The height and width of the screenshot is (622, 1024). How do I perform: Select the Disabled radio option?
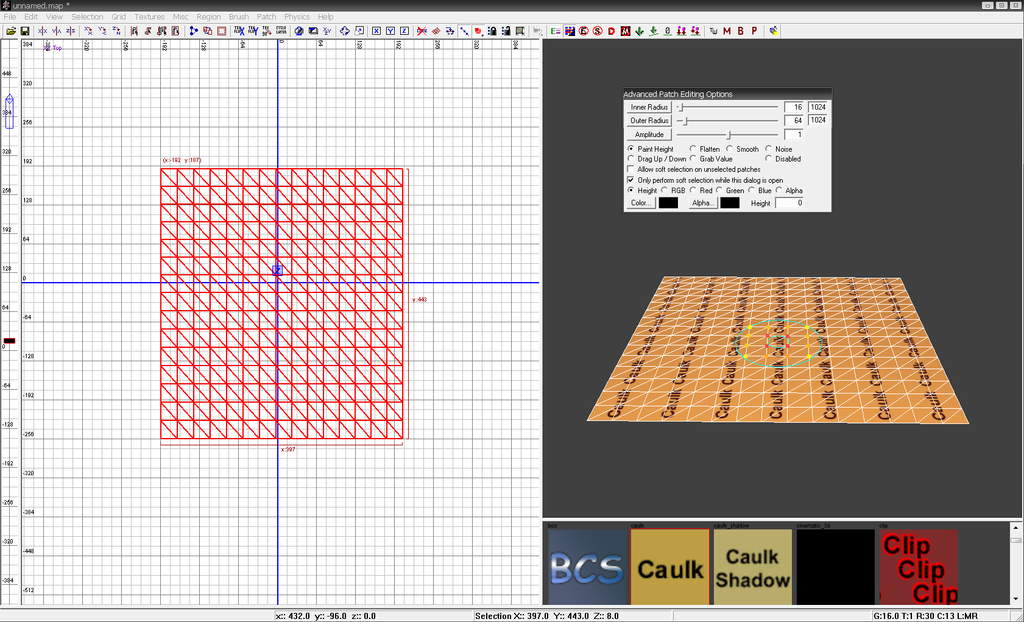768,159
